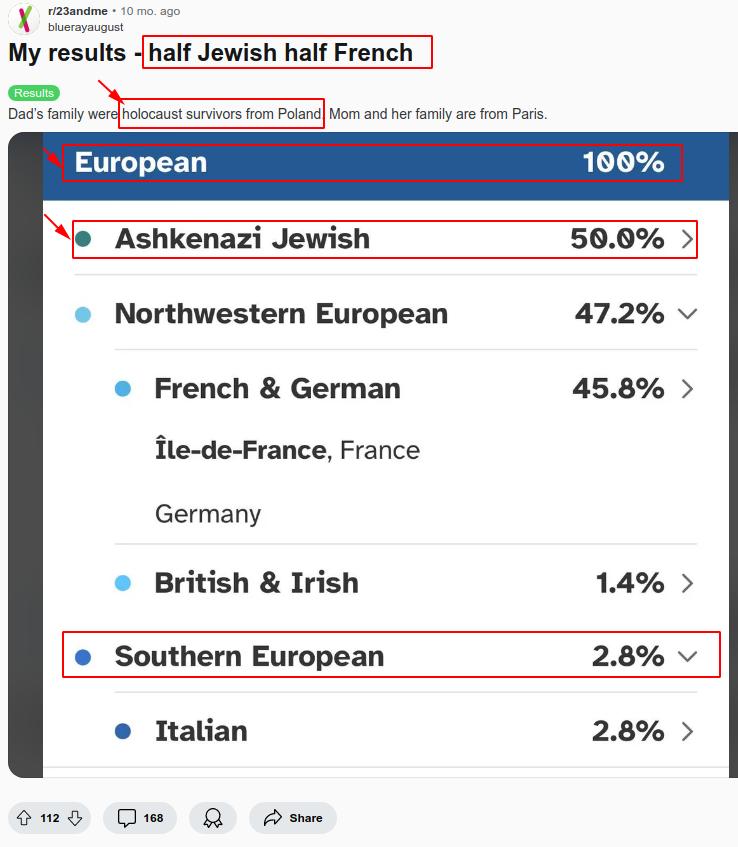Open Ashkenazi Jewish details arrow
Screen dimensions: 738x847
[x=687, y=239]
